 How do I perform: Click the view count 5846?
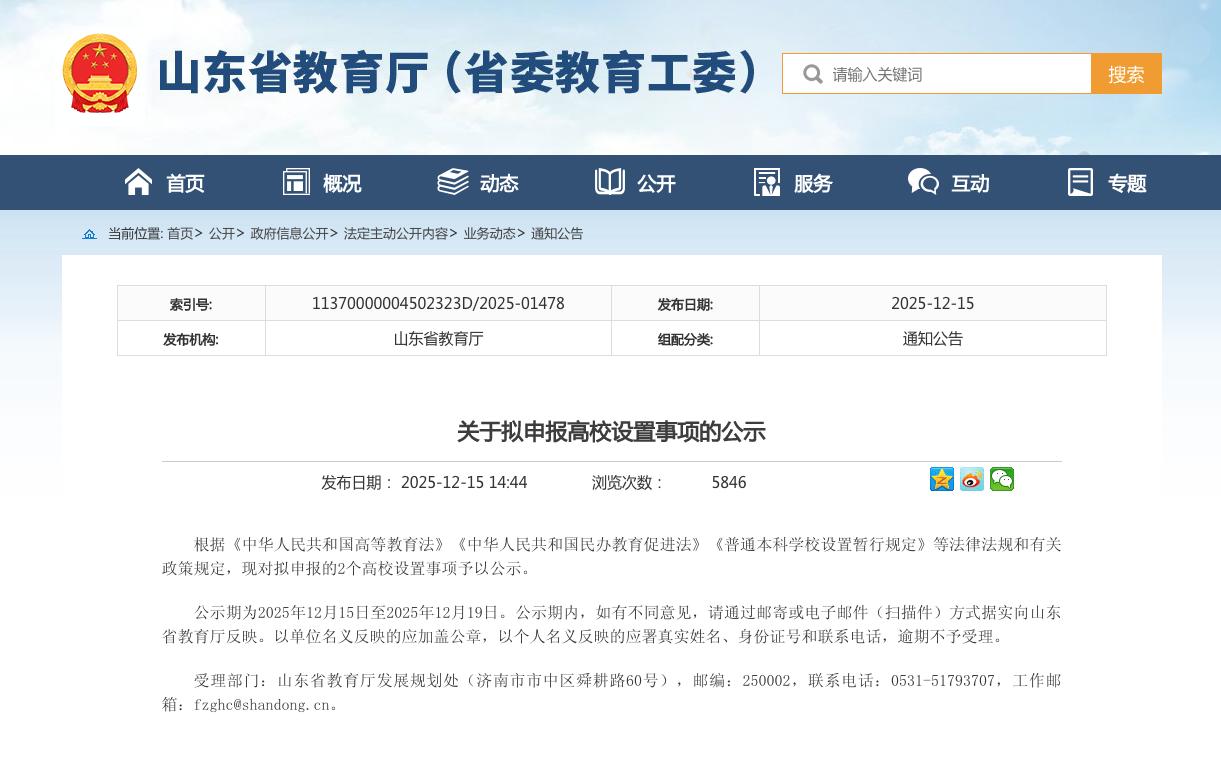tap(729, 483)
